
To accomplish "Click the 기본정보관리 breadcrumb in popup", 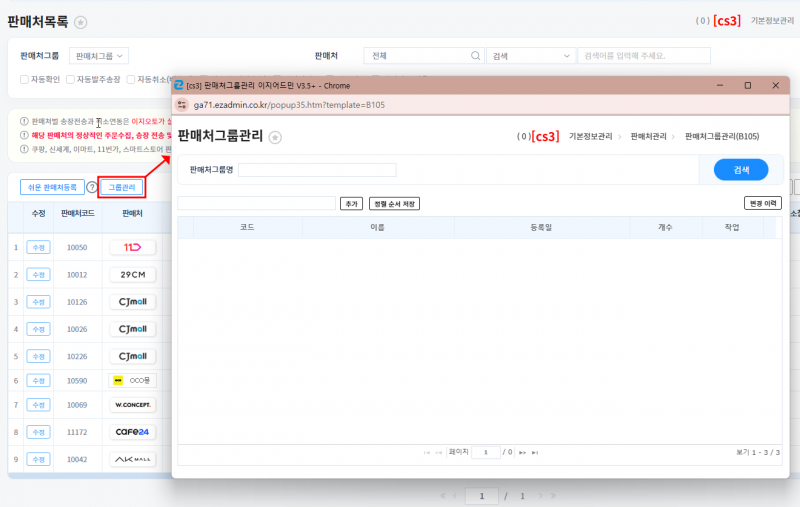I will pyautogui.click(x=590, y=136).
